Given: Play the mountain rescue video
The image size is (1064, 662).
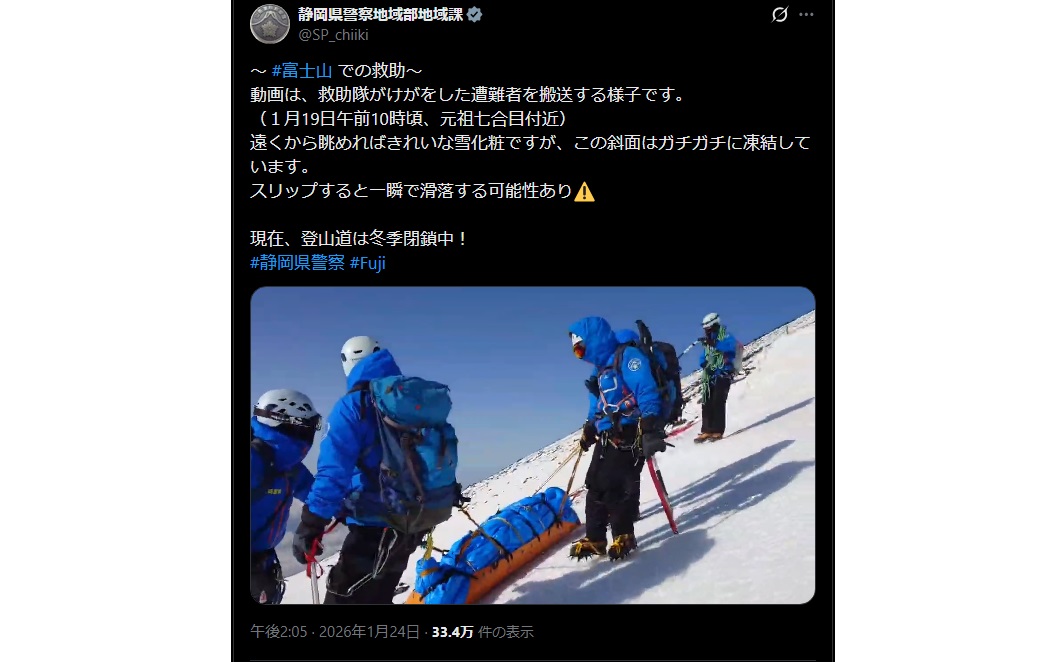Looking at the screenshot, I should pos(532,445).
